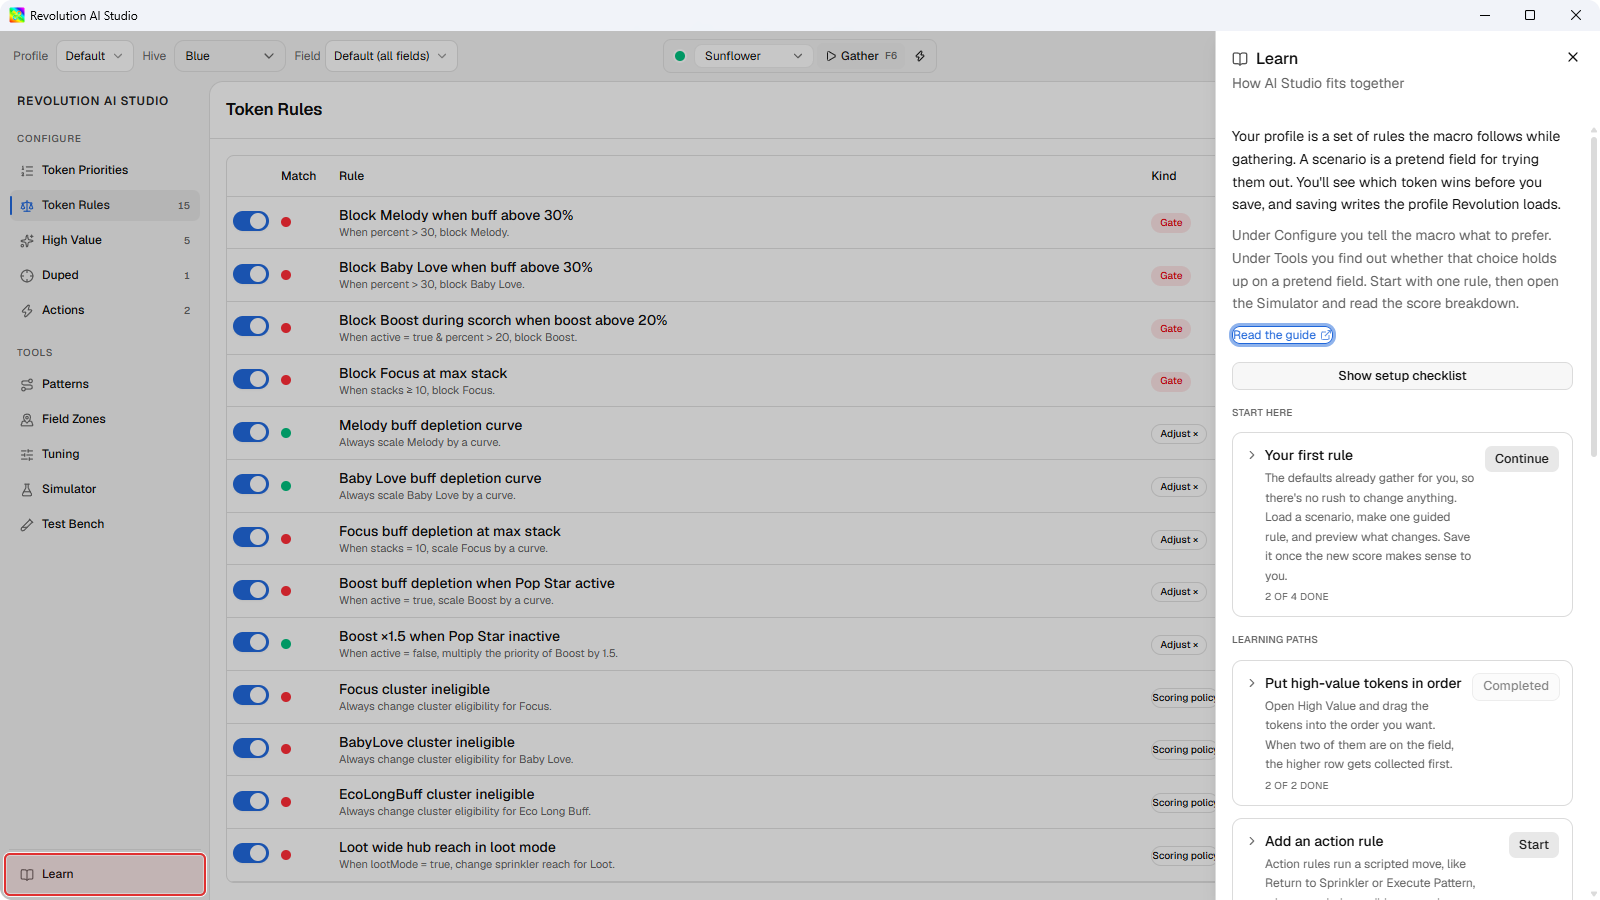Click the Rule column header
The height and width of the screenshot is (900, 1600).
point(351,176)
